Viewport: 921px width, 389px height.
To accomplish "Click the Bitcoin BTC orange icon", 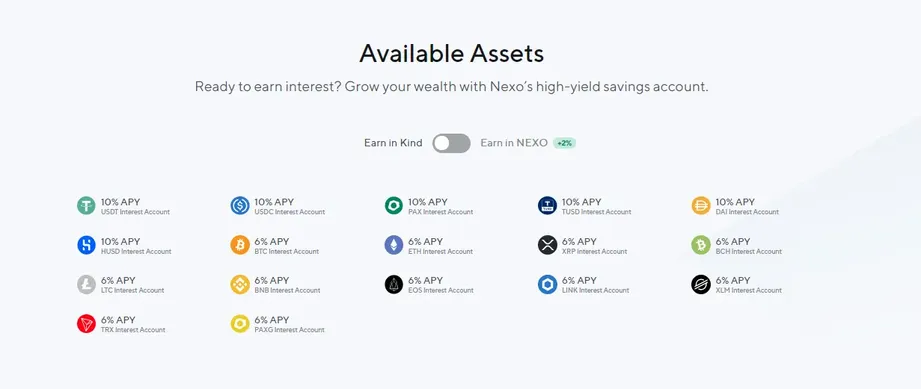I will (x=240, y=245).
